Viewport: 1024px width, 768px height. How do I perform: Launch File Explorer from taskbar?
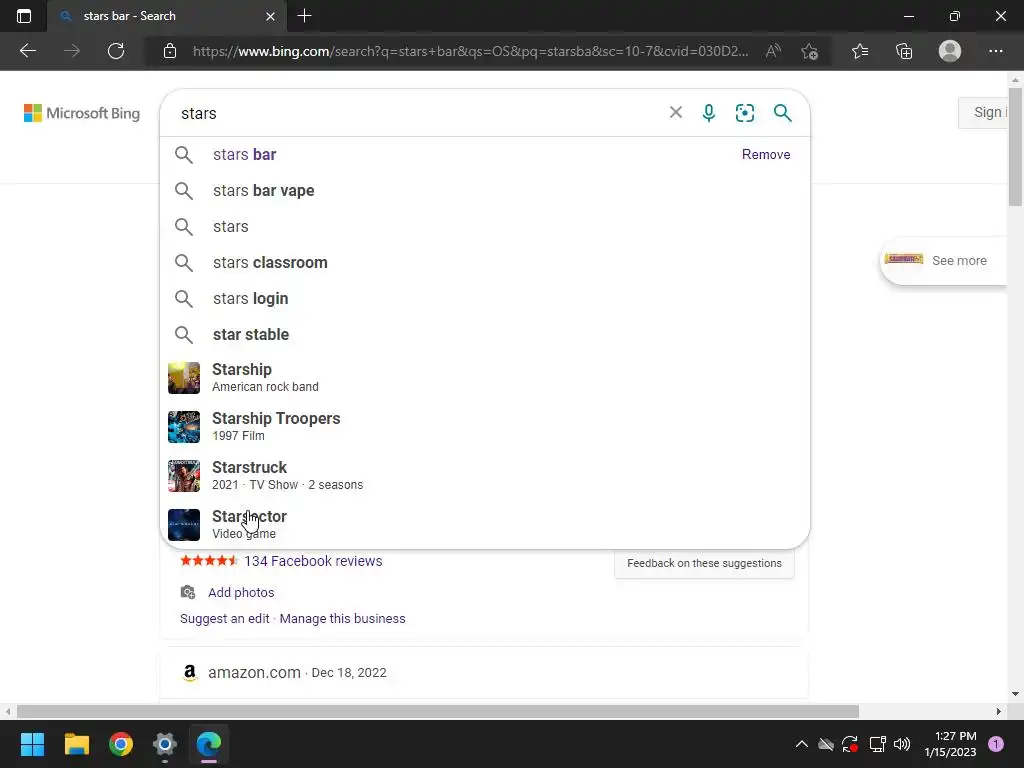tap(76, 744)
